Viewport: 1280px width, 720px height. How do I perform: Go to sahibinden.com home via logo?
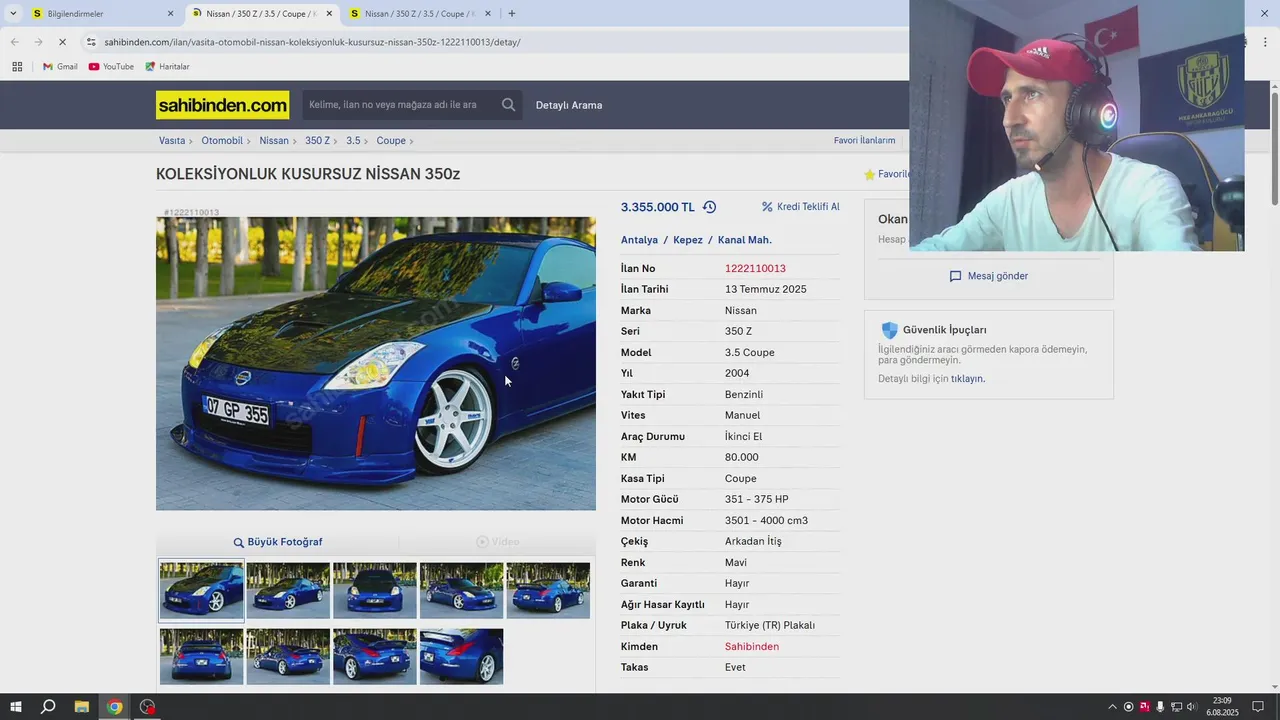click(x=222, y=105)
